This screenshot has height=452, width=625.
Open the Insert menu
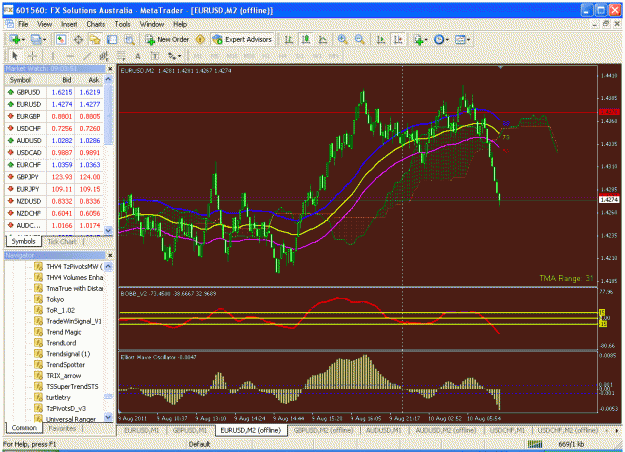coord(69,24)
